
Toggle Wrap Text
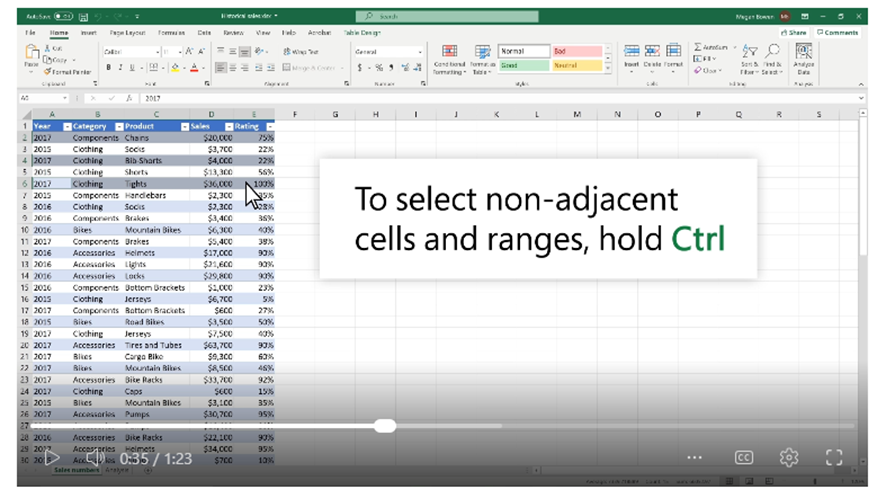pyautogui.click(x=301, y=51)
